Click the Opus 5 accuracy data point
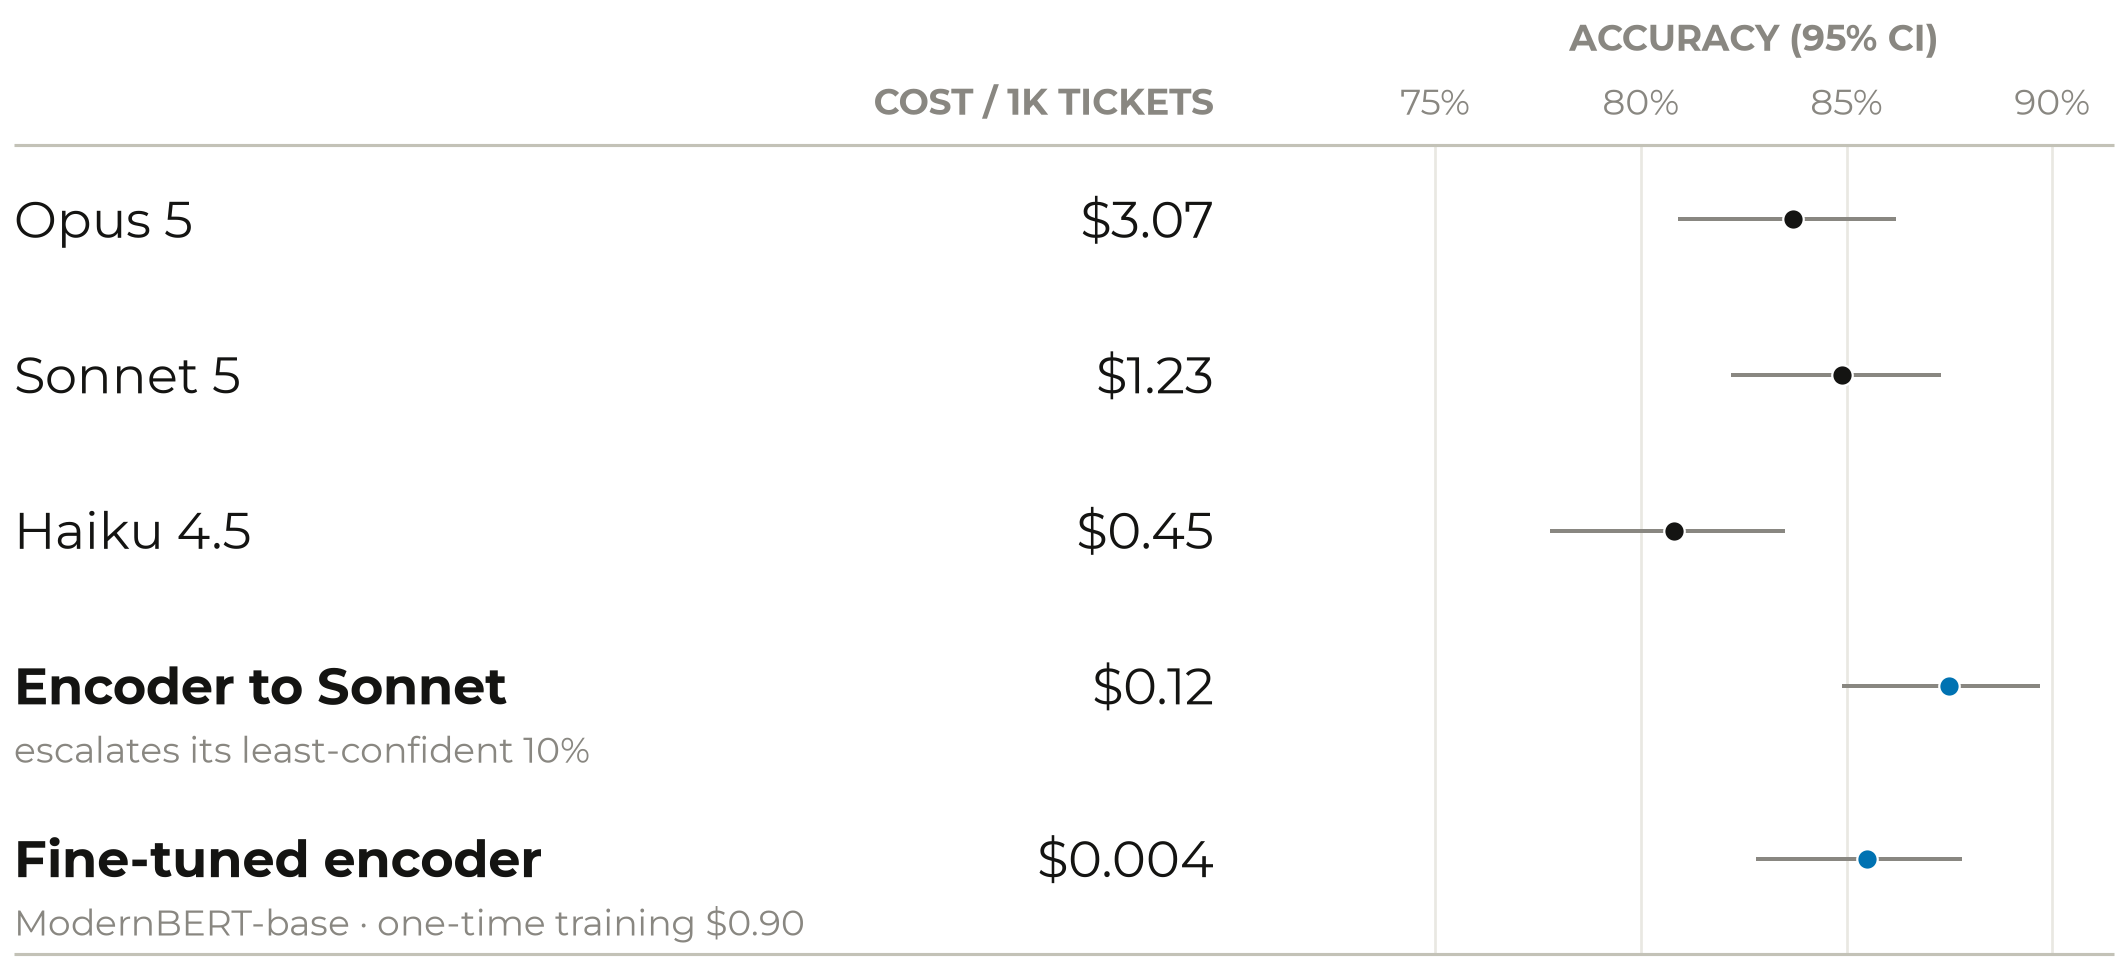Screen dimensions: 2121x972 click(x=1793, y=219)
